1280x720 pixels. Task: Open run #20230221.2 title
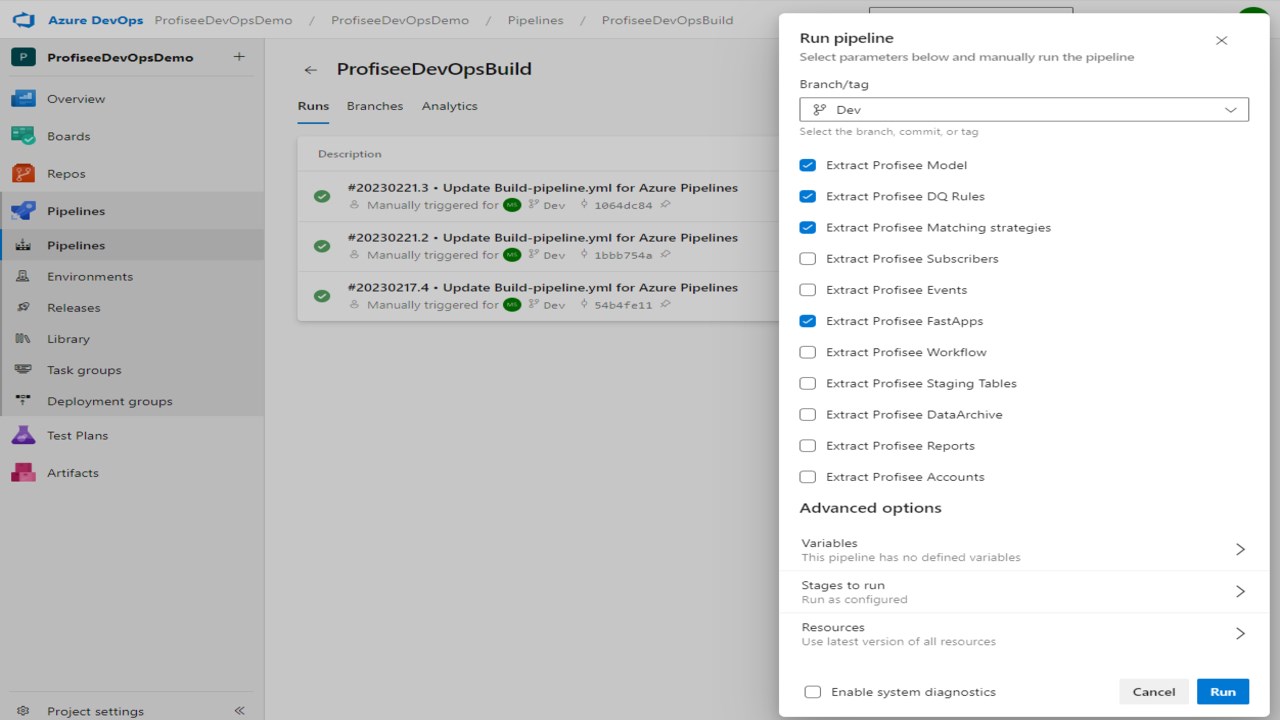click(x=542, y=238)
